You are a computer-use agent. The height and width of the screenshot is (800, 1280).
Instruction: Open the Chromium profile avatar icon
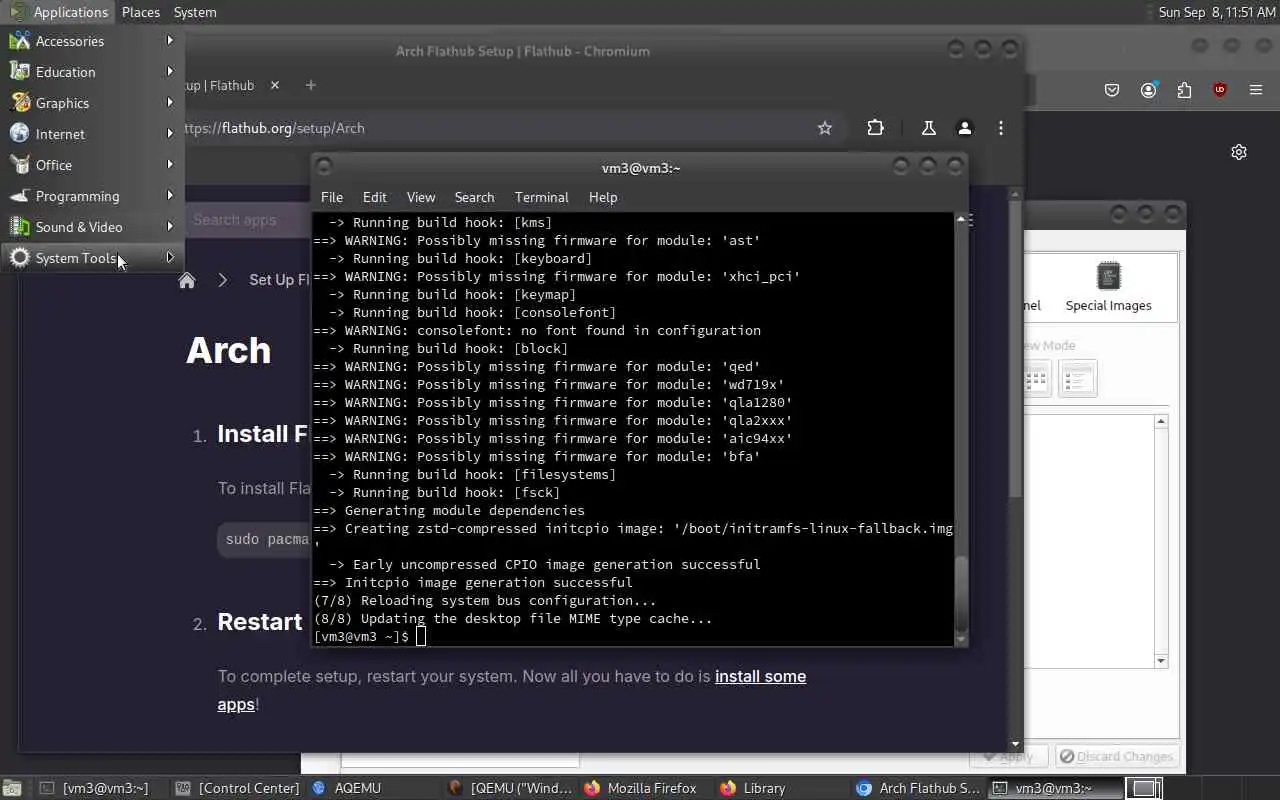tap(965, 128)
